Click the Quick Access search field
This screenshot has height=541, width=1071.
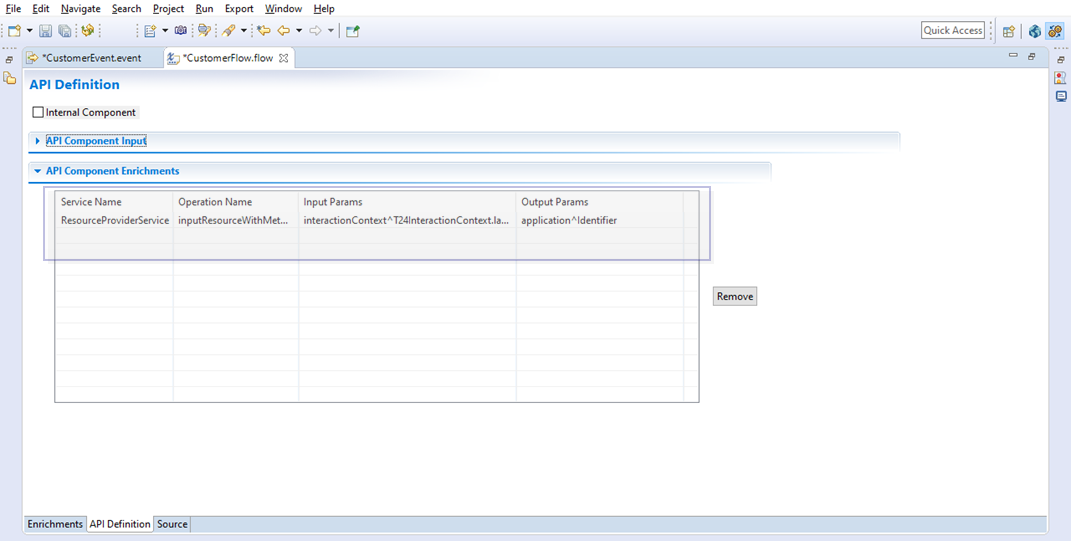(952, 31)
